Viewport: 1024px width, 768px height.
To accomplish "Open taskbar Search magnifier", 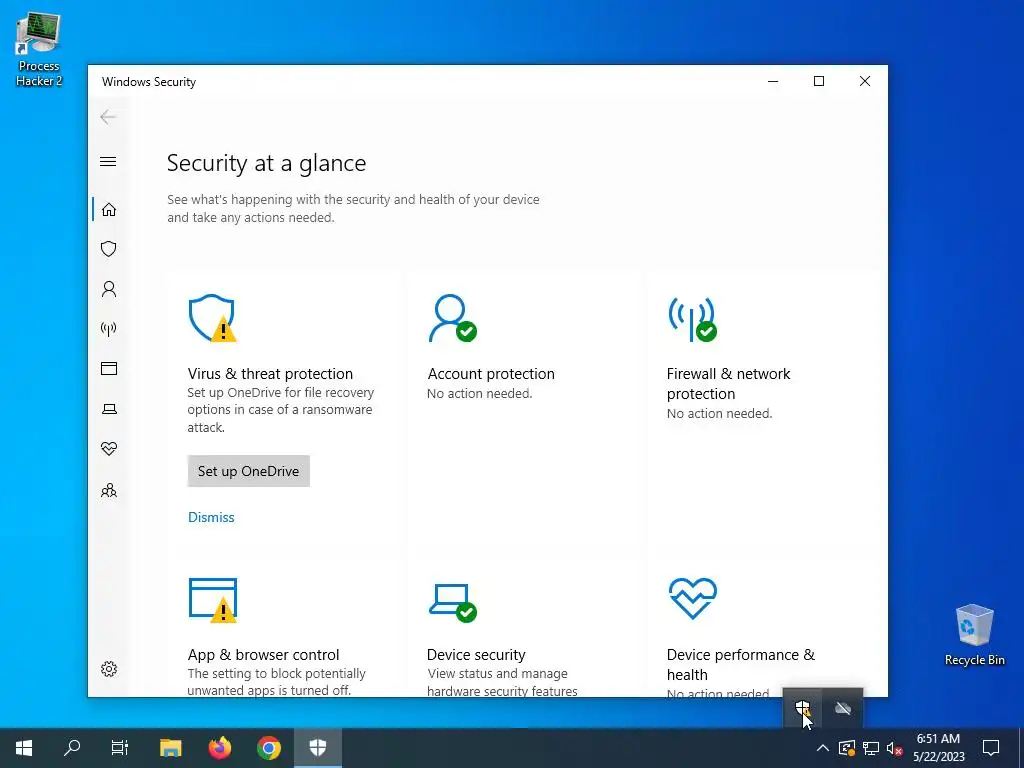I will 72,748.
